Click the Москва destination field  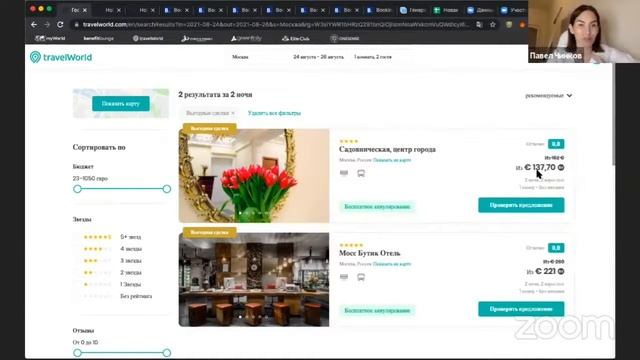[x=240, y=57]
